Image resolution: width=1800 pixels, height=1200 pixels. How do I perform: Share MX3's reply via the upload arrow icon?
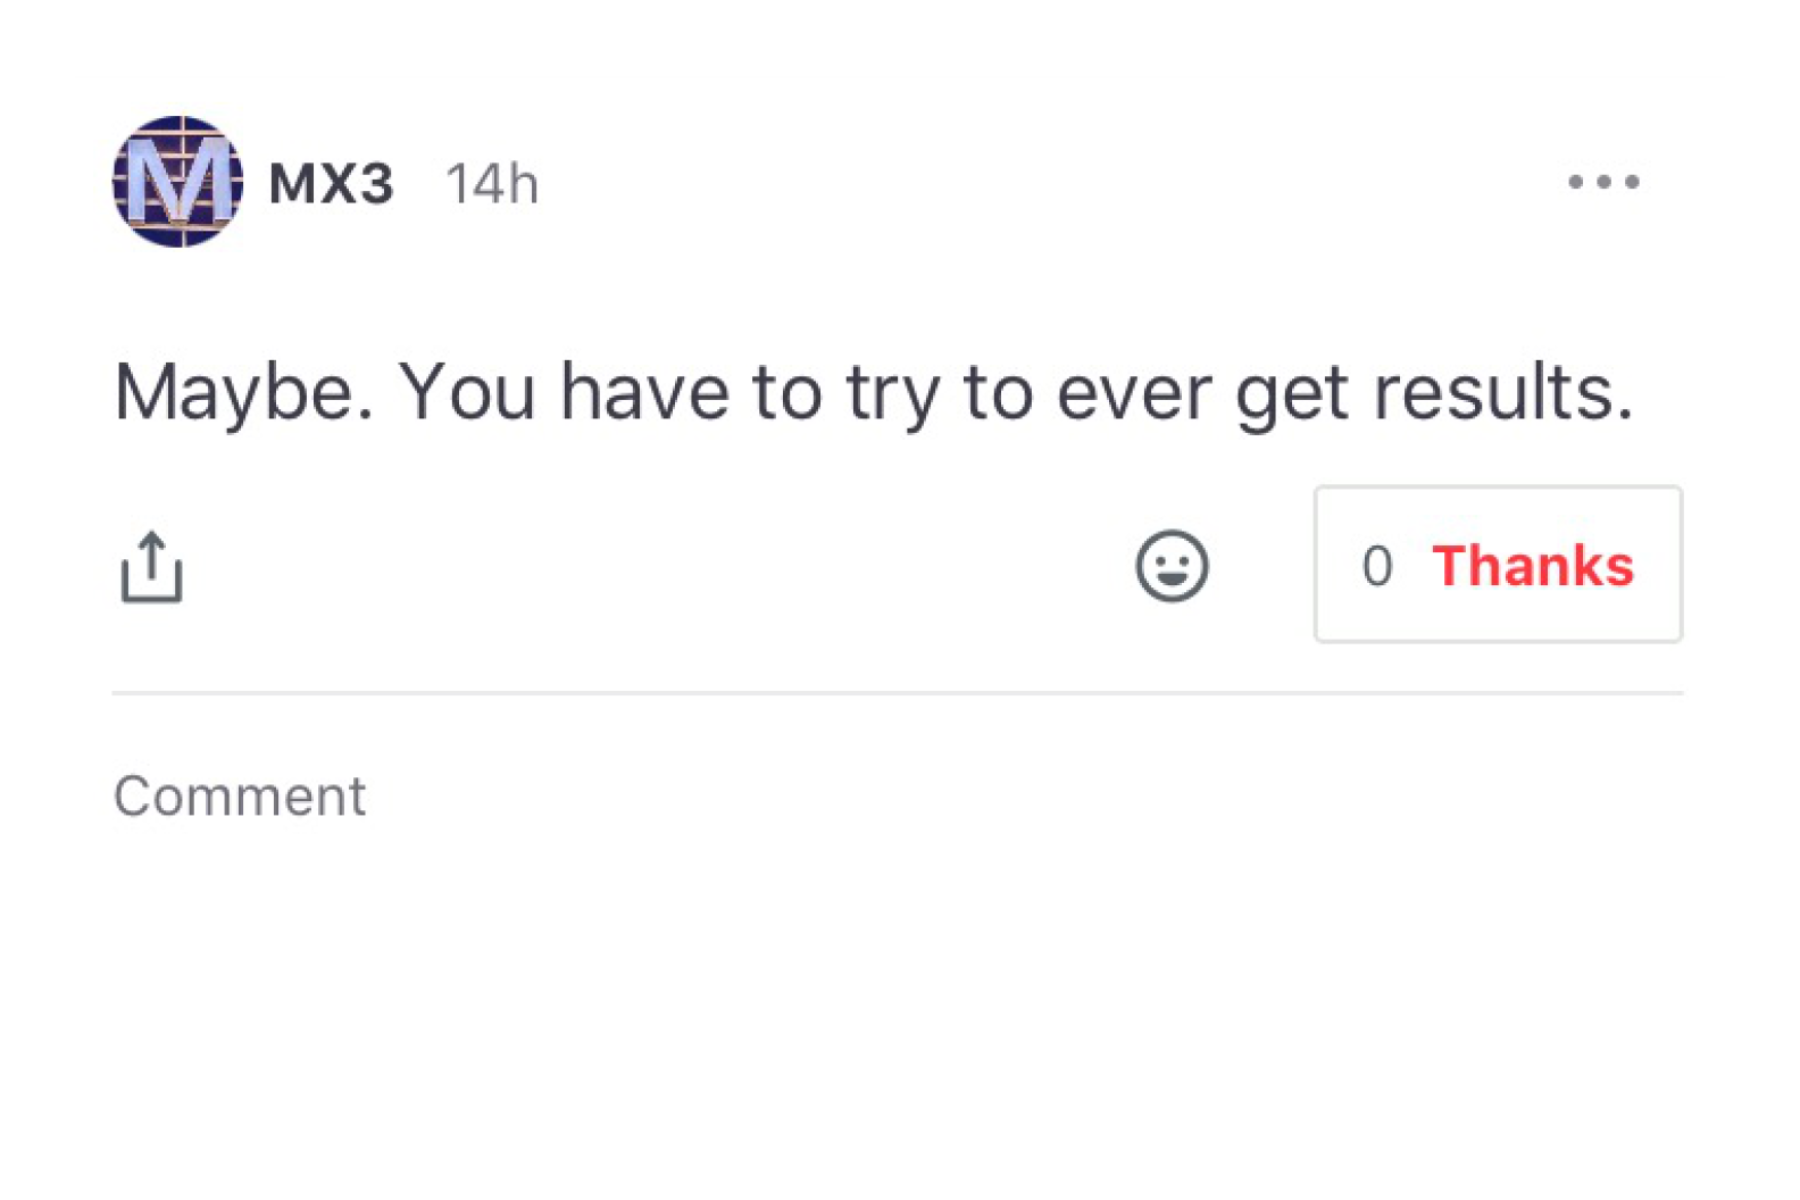151,567
